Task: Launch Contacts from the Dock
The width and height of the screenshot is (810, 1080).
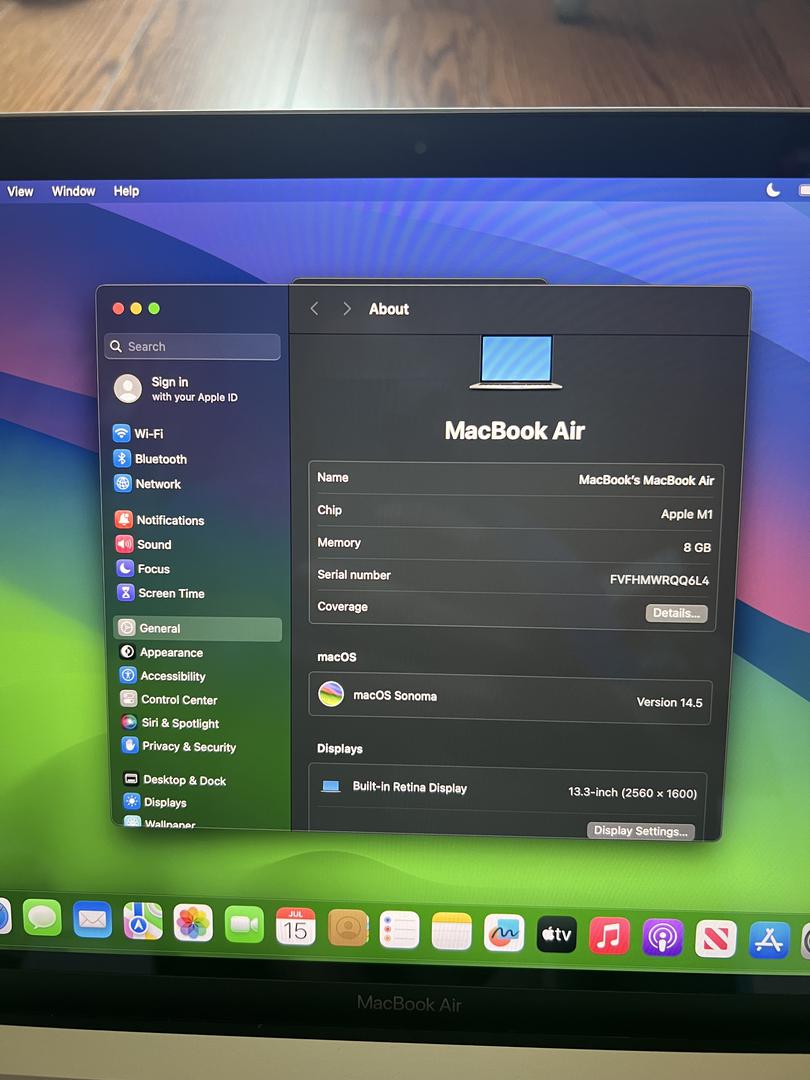Action: [x=348, y=928]
